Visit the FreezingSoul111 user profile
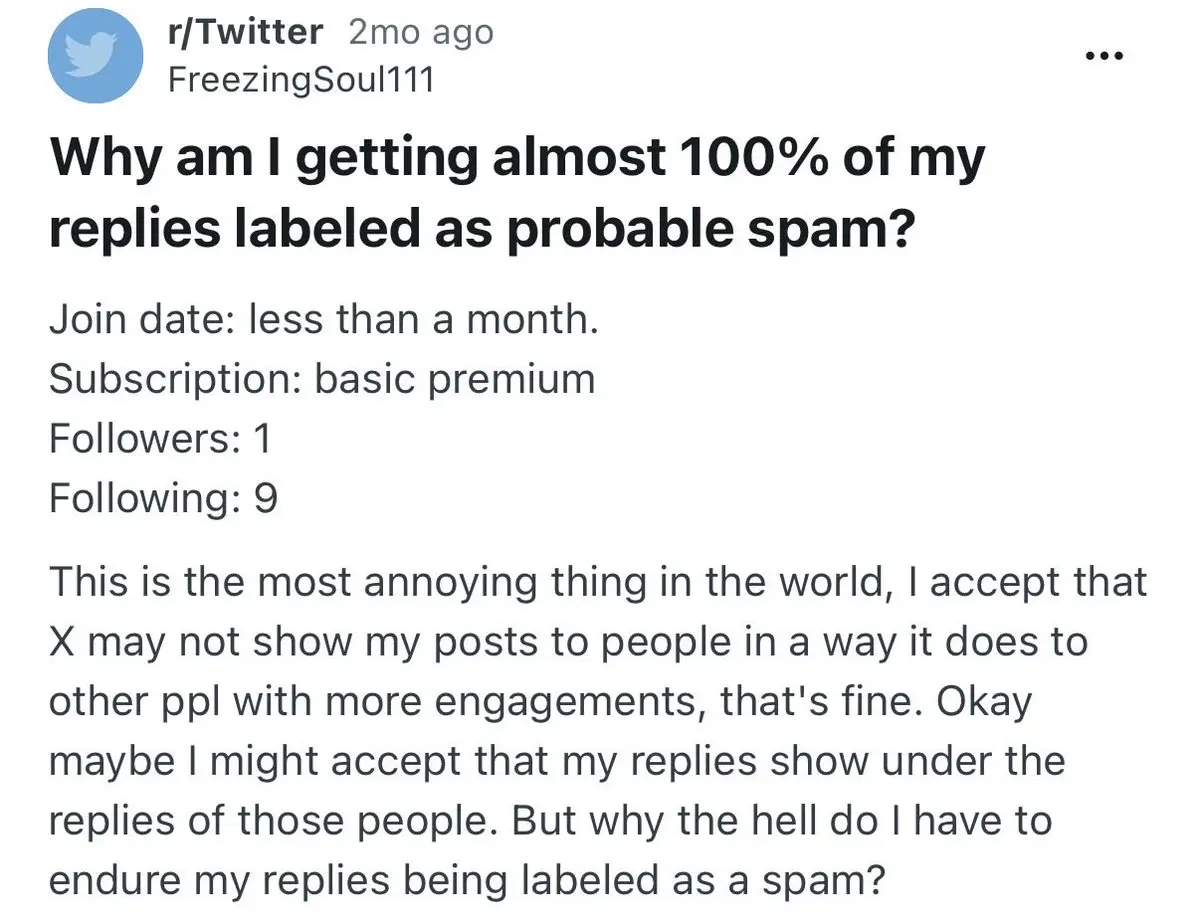Viewport: 1200px width, 923px height. tap(300, 79)
